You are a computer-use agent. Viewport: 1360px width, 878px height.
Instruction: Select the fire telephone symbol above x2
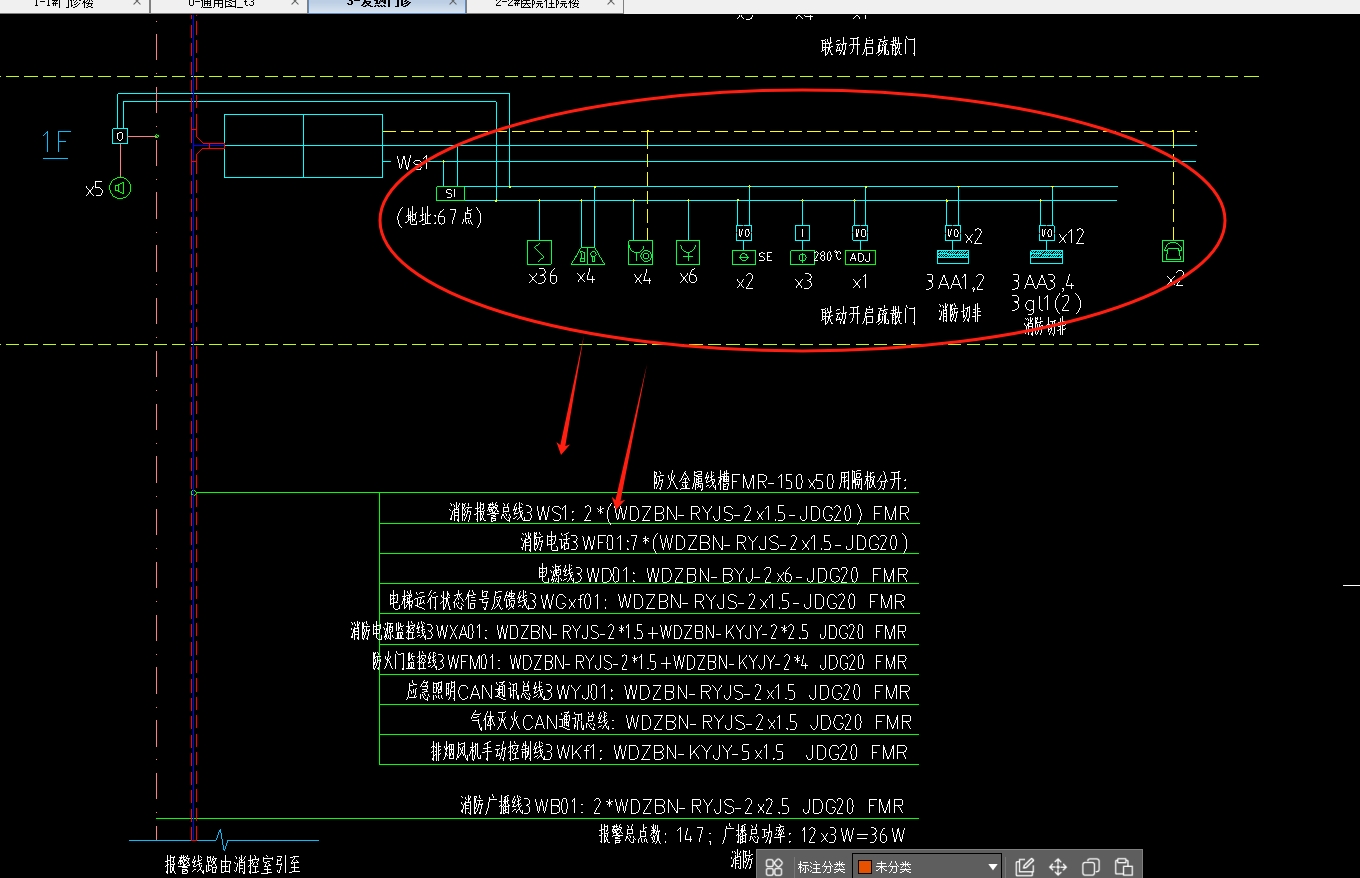(1173, 250)
